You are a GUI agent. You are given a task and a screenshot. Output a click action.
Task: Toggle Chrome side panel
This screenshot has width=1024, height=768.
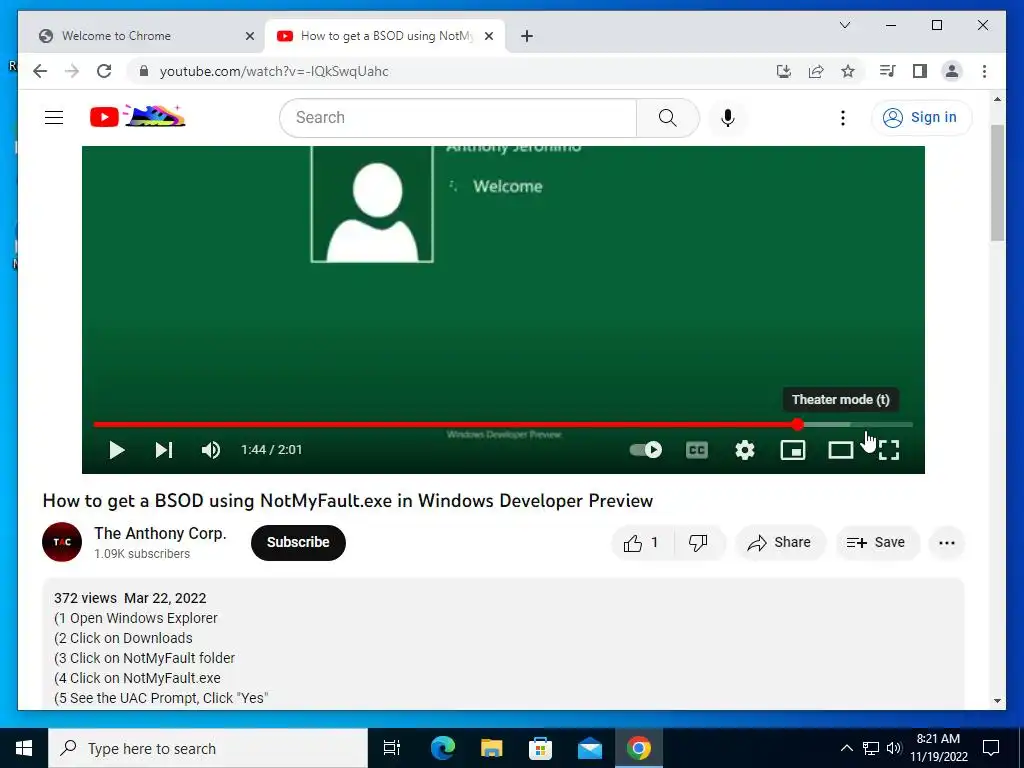[920, 71]
